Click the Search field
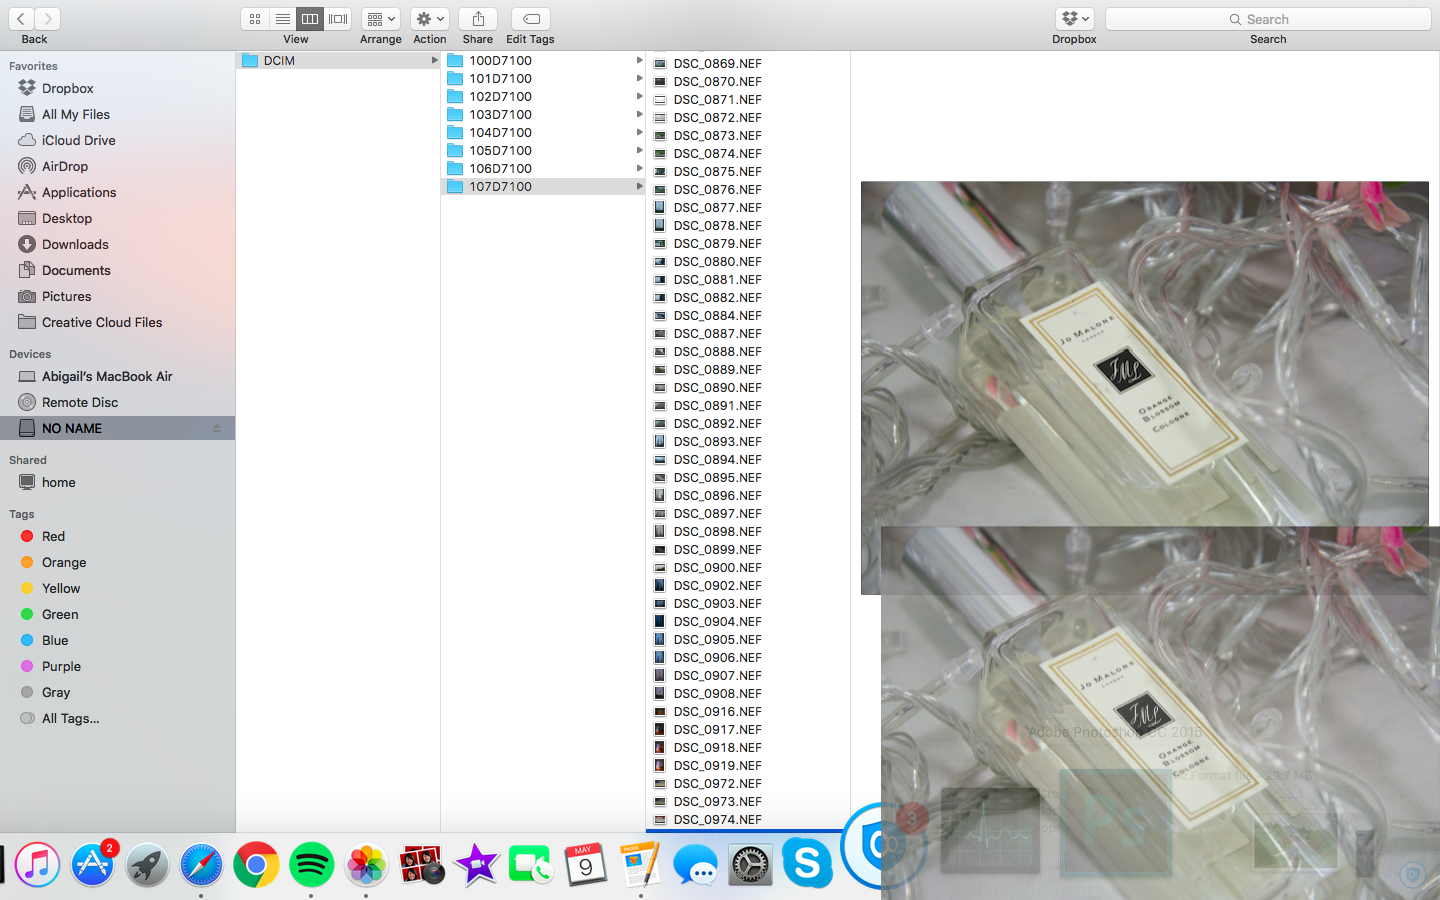1440x900 pixels. [x=1268, y=19]
